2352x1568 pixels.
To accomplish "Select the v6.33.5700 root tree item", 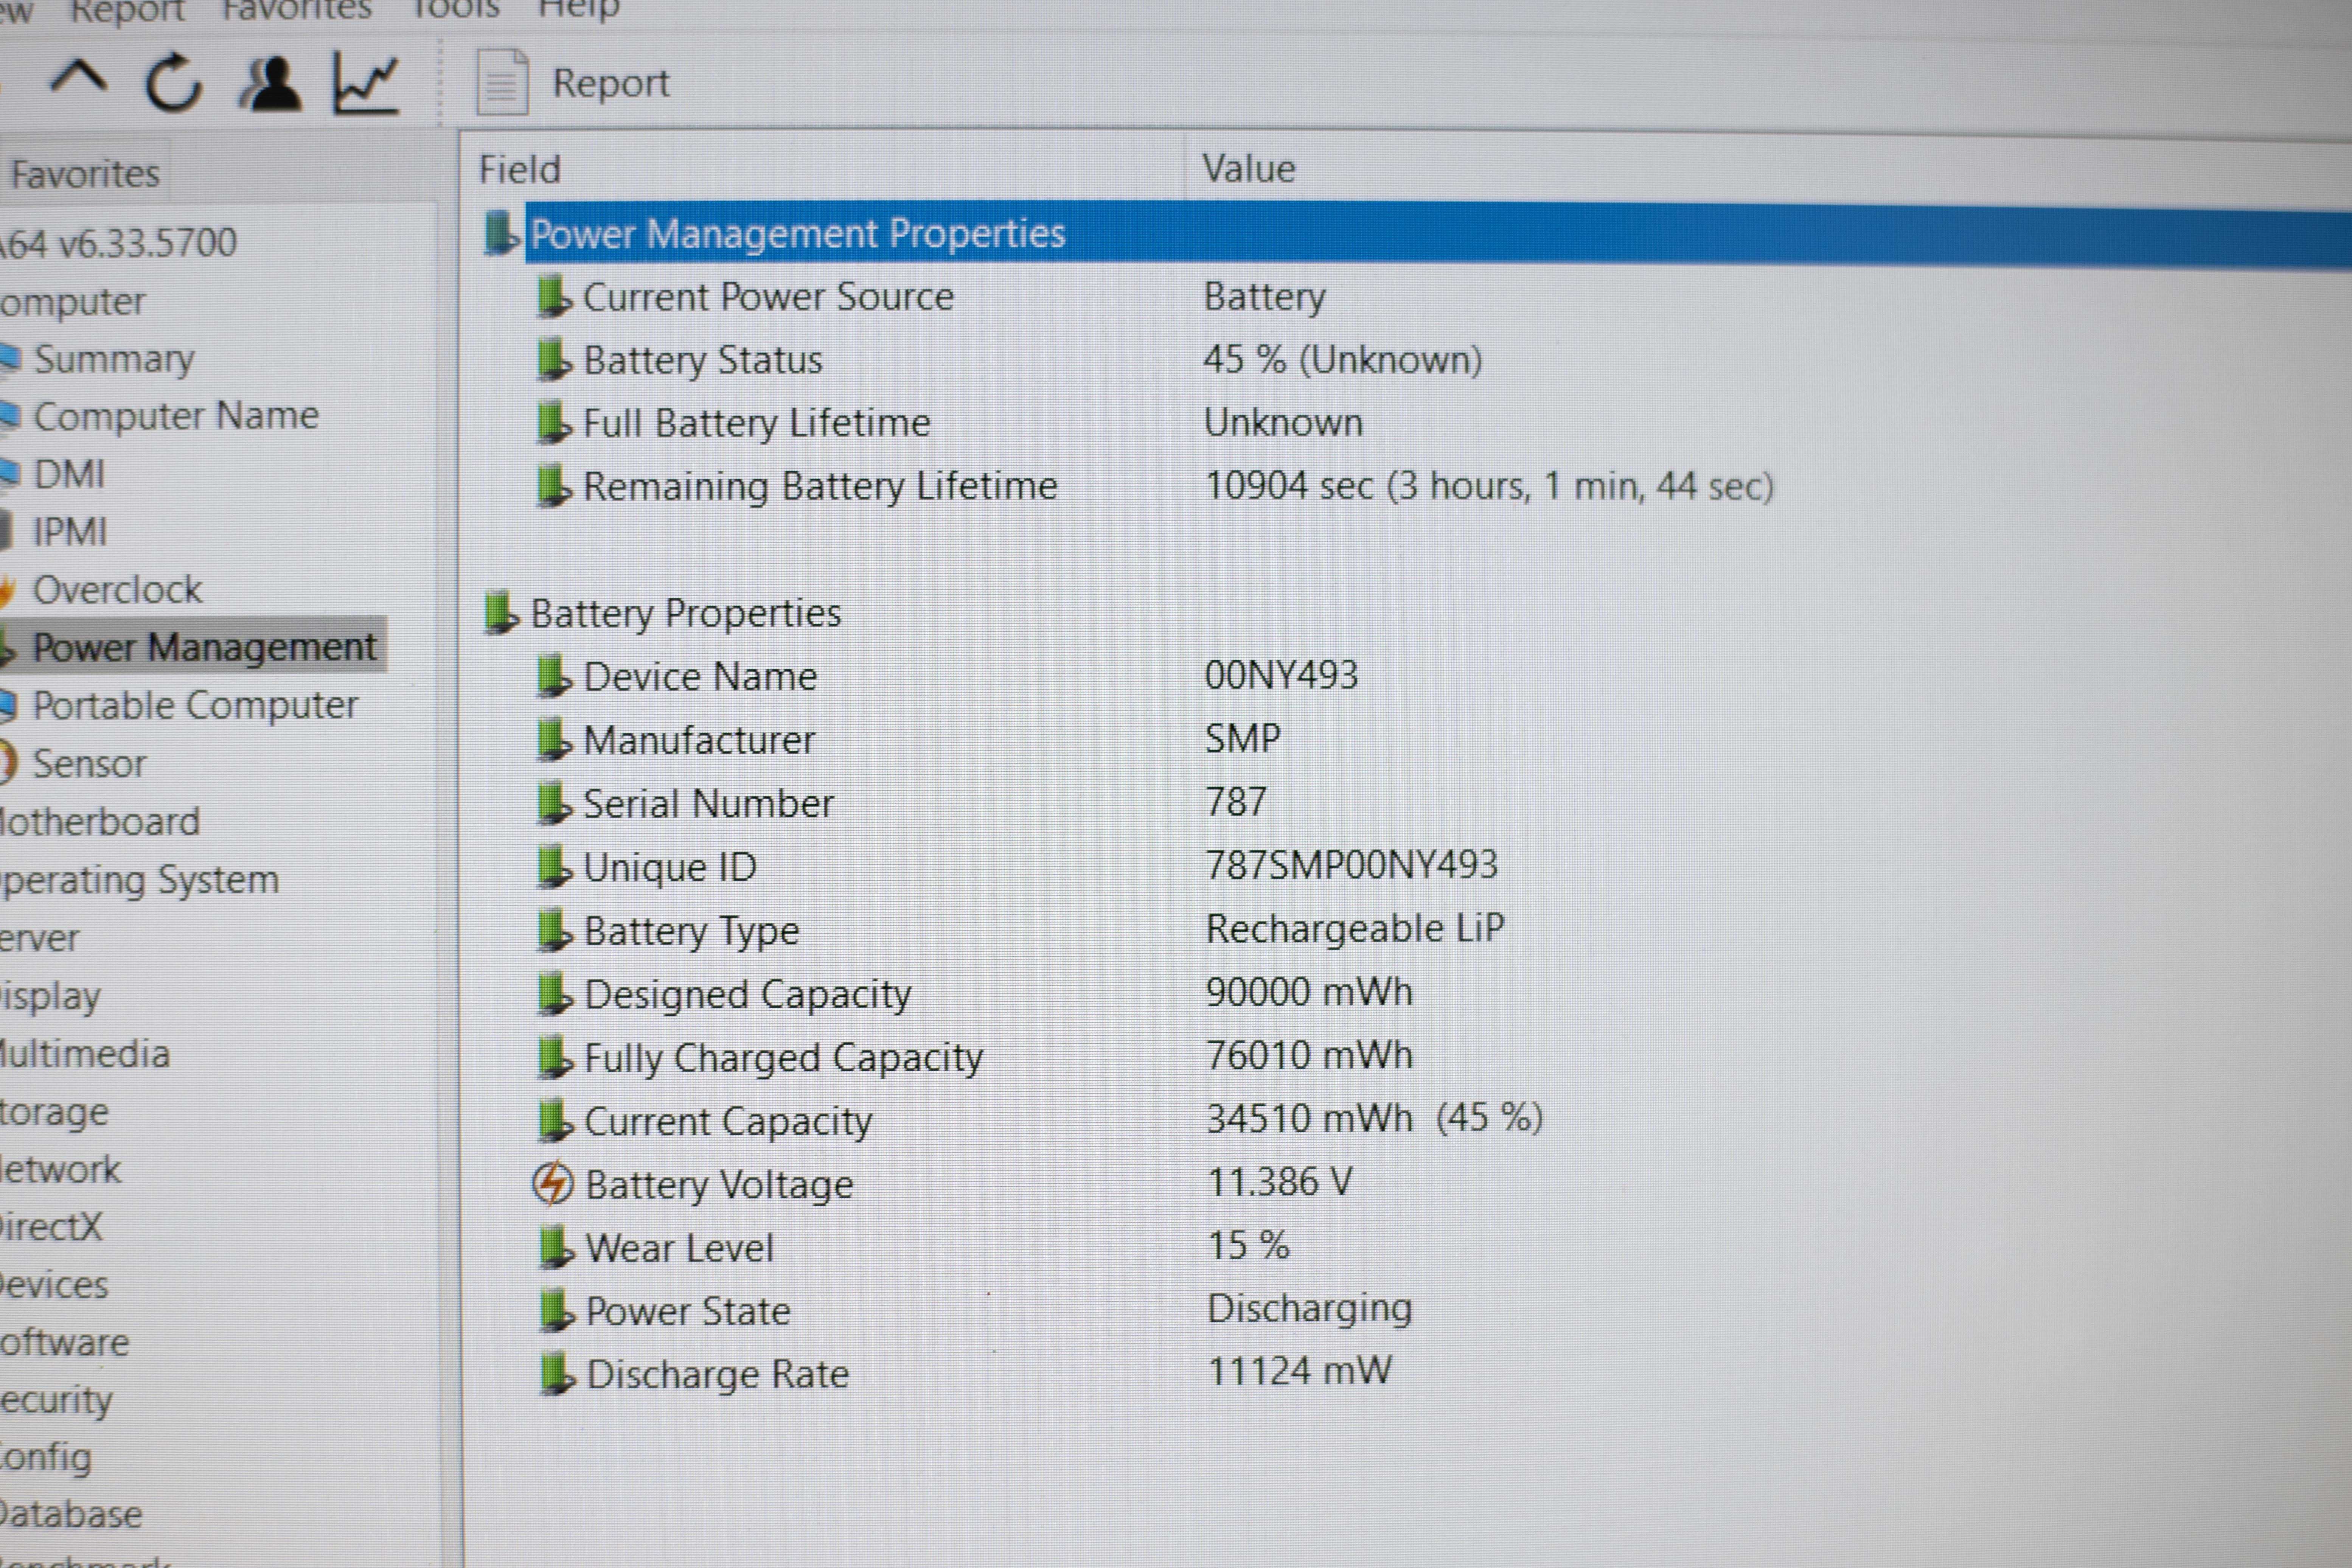I will [118, 243].
